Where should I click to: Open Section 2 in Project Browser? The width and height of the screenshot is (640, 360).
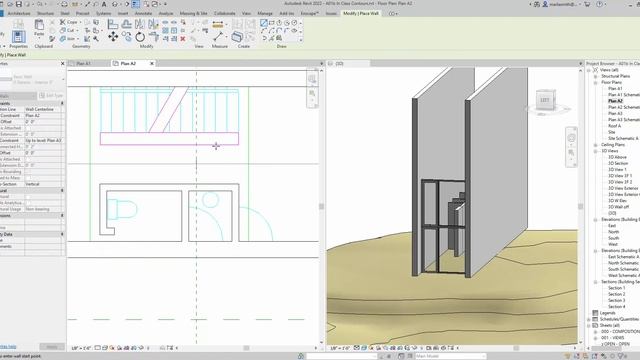coord(616,294)
